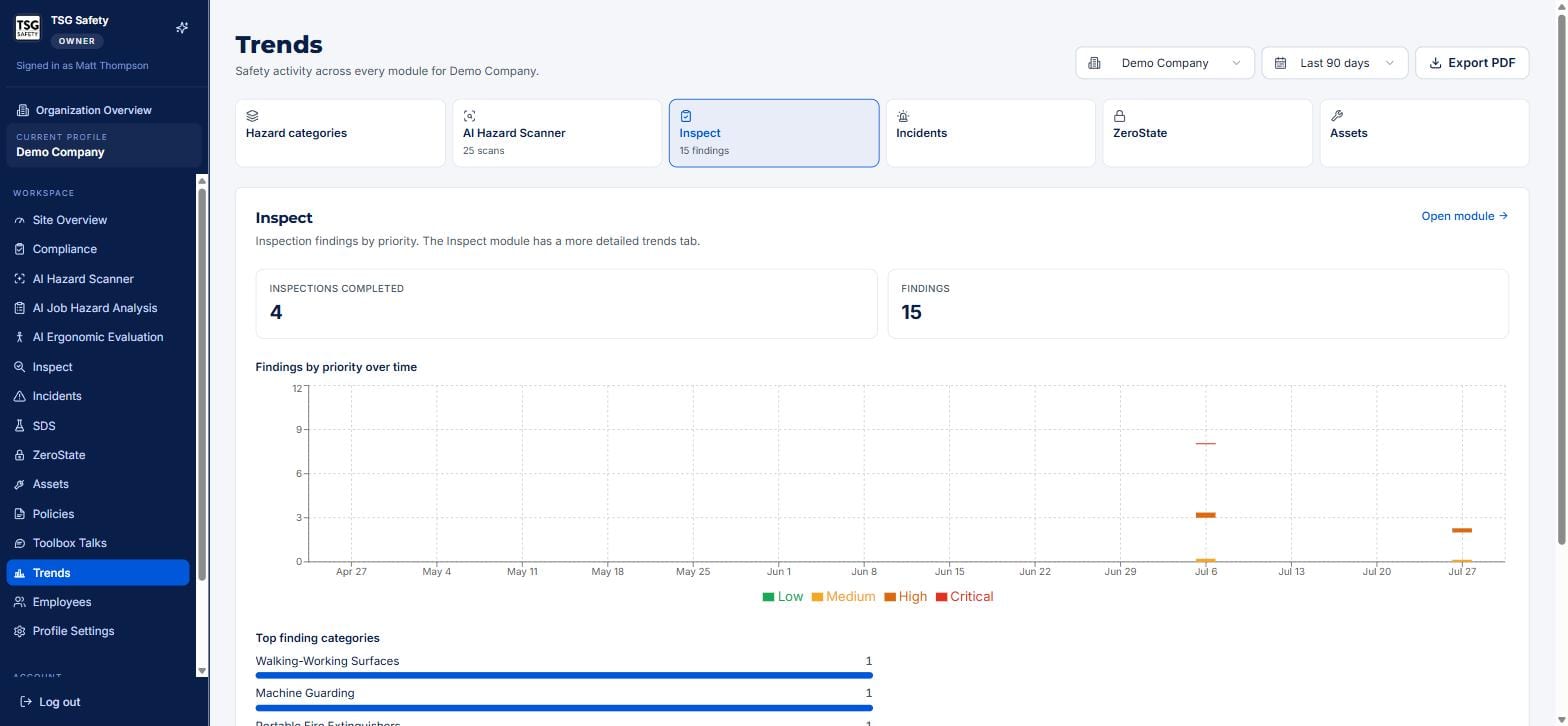Click the clipboard icon on the Inspect card

686,116
